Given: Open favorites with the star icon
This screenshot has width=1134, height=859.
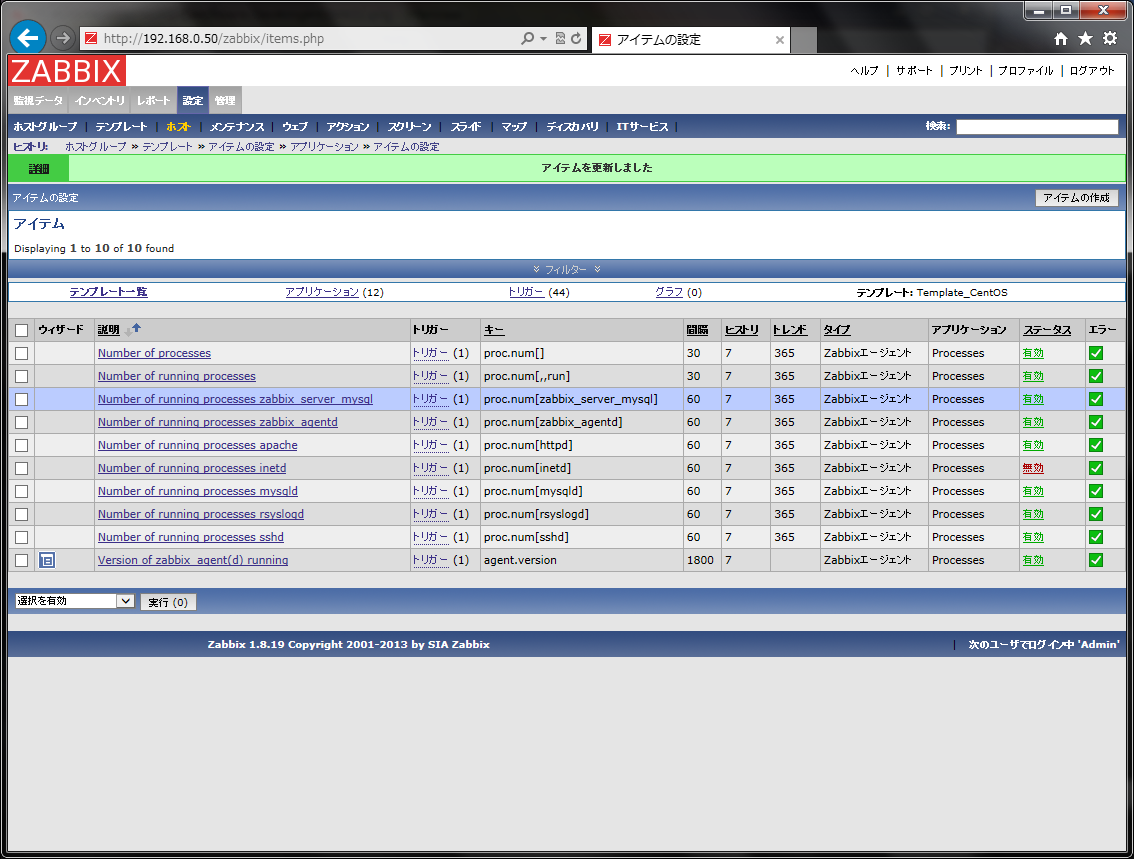Looking at the screenshot, I should [x=1085, y=38].
